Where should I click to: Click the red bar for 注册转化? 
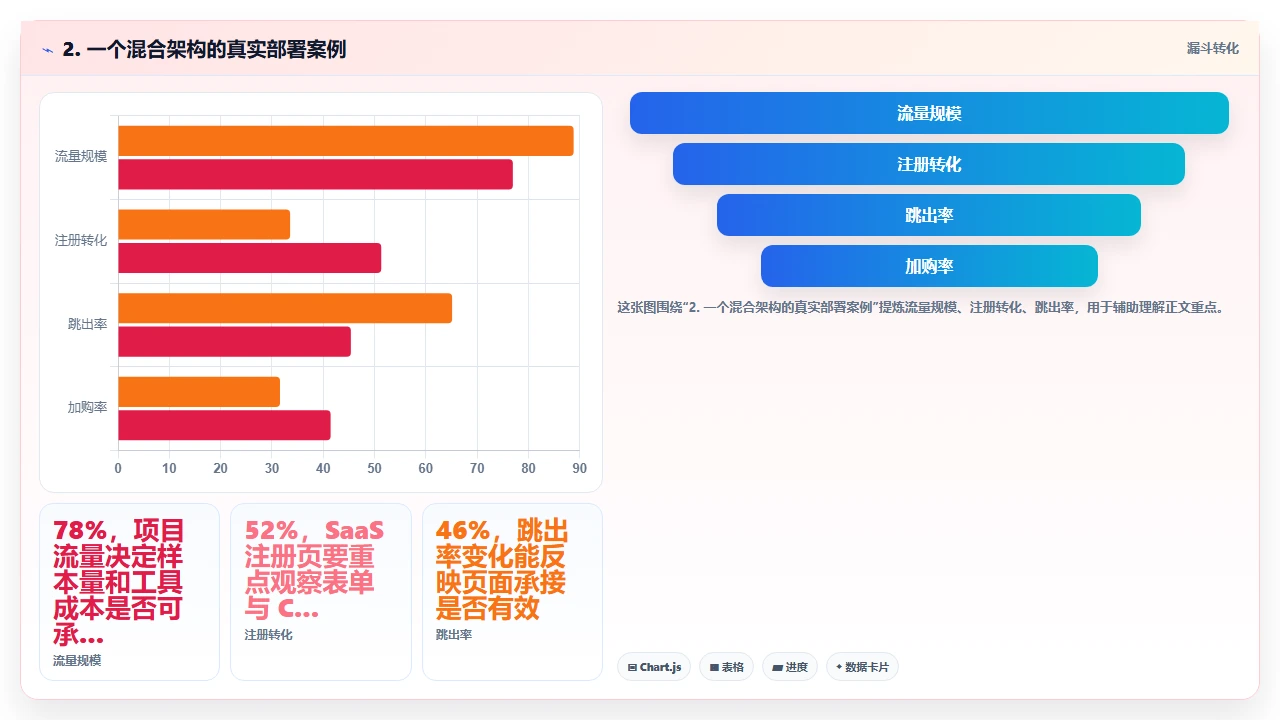(250, 258)
